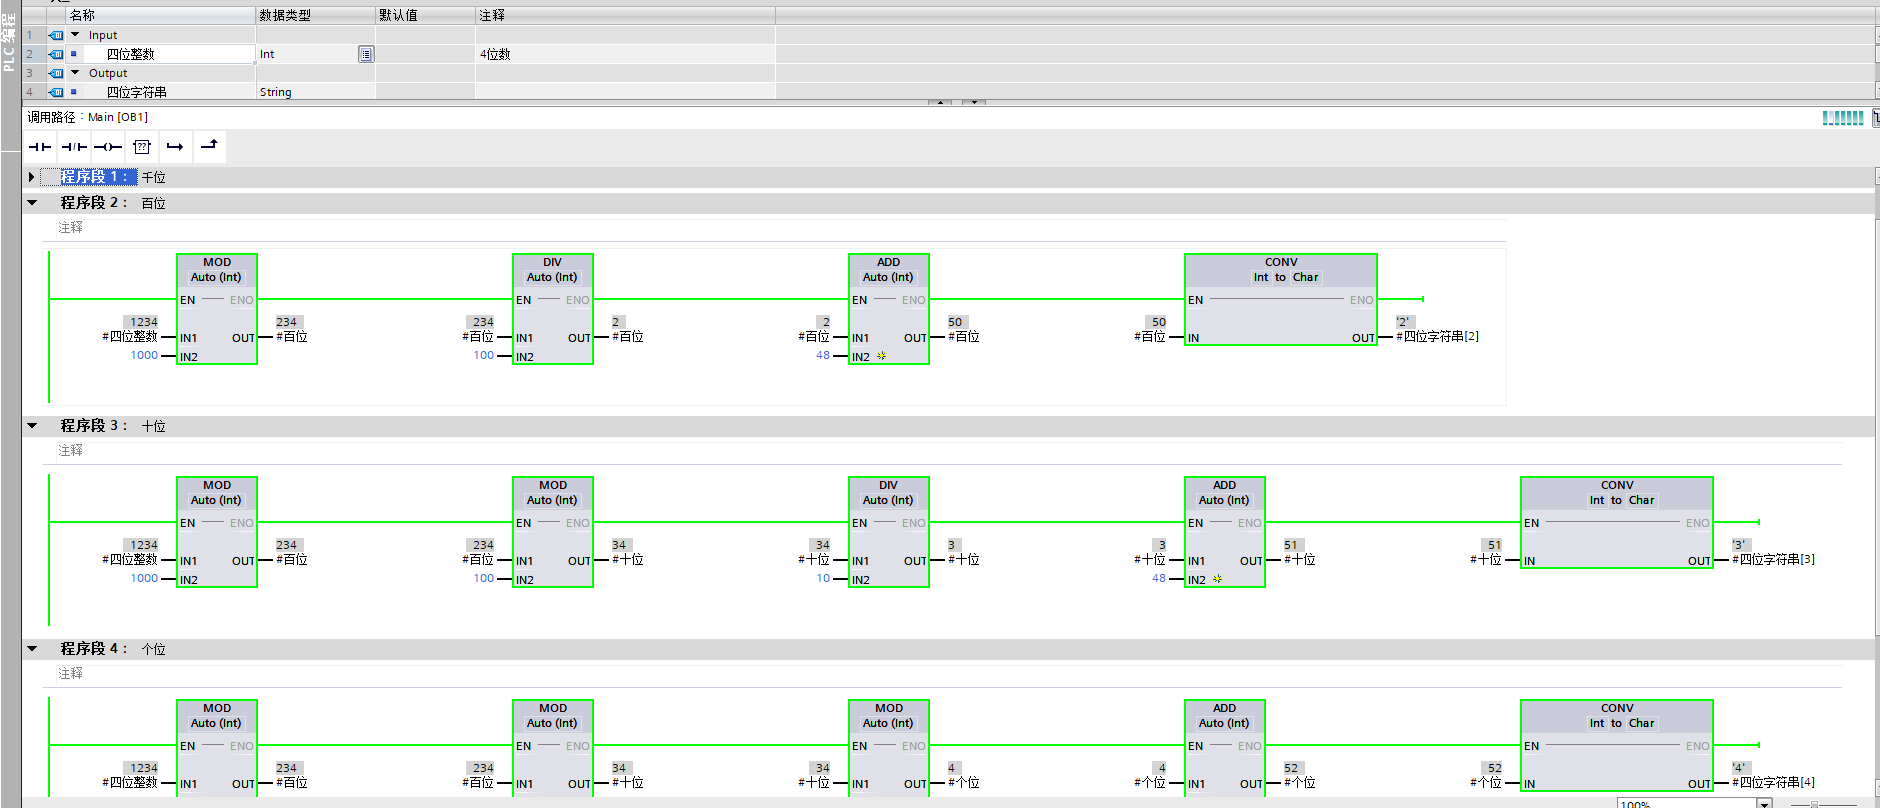The image size is (1880, 808).
Task: Insert an empty box instruction
Action: (142, 147)
